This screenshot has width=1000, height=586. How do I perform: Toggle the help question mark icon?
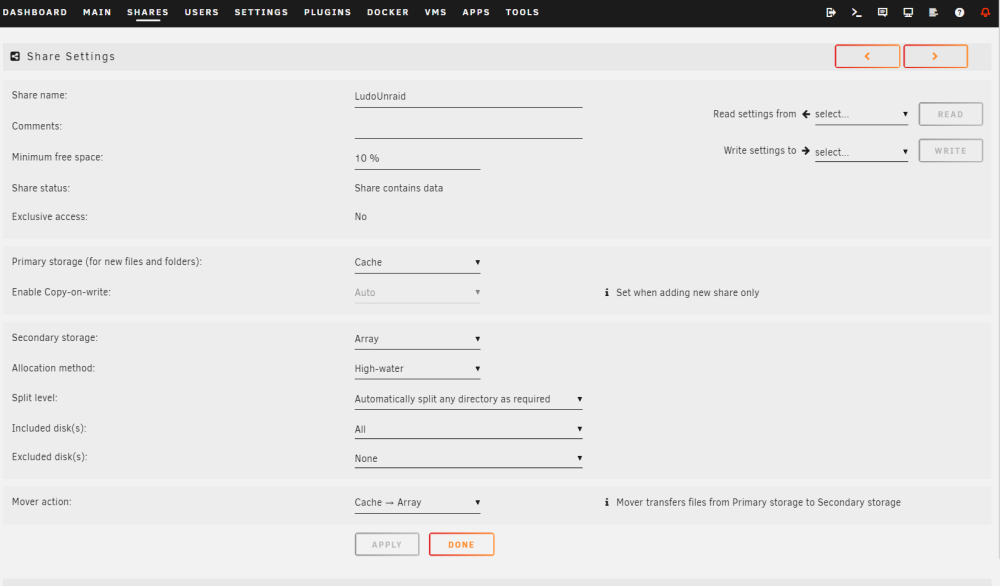(x=959, y=12)
